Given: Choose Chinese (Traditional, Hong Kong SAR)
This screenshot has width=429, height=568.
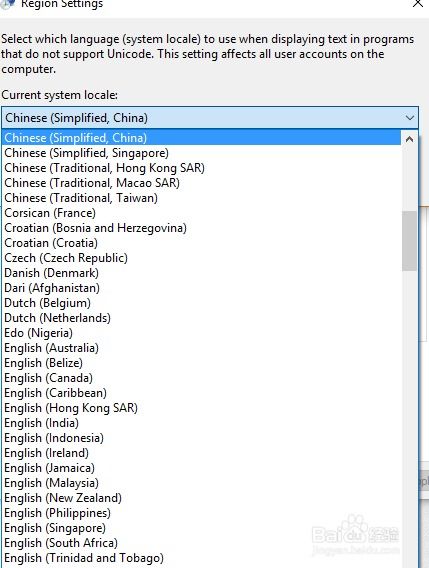Looking at the screenshot, I should tap(202, 168).
